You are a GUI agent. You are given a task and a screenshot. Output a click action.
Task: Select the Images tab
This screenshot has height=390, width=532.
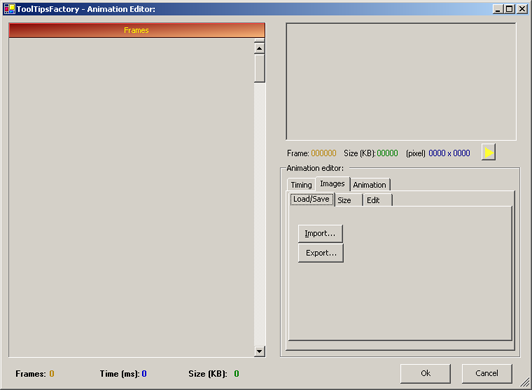pos(332,184)
